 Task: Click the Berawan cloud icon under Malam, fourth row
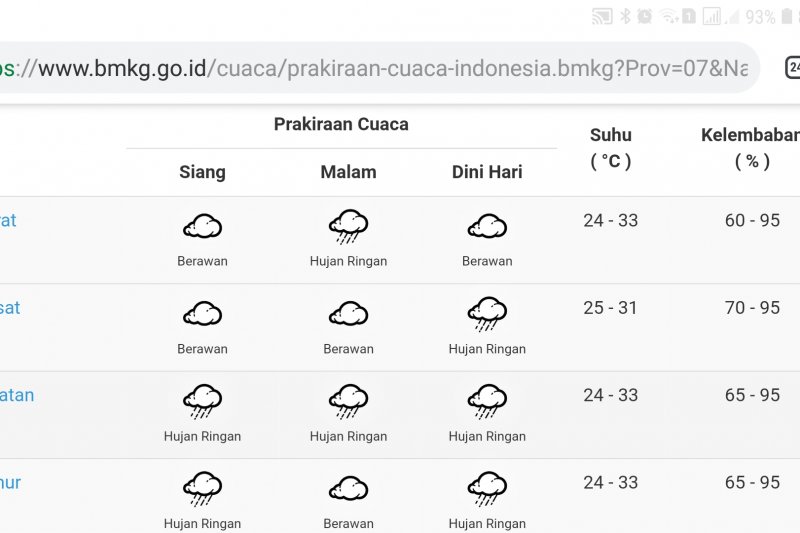pos(348,488)
